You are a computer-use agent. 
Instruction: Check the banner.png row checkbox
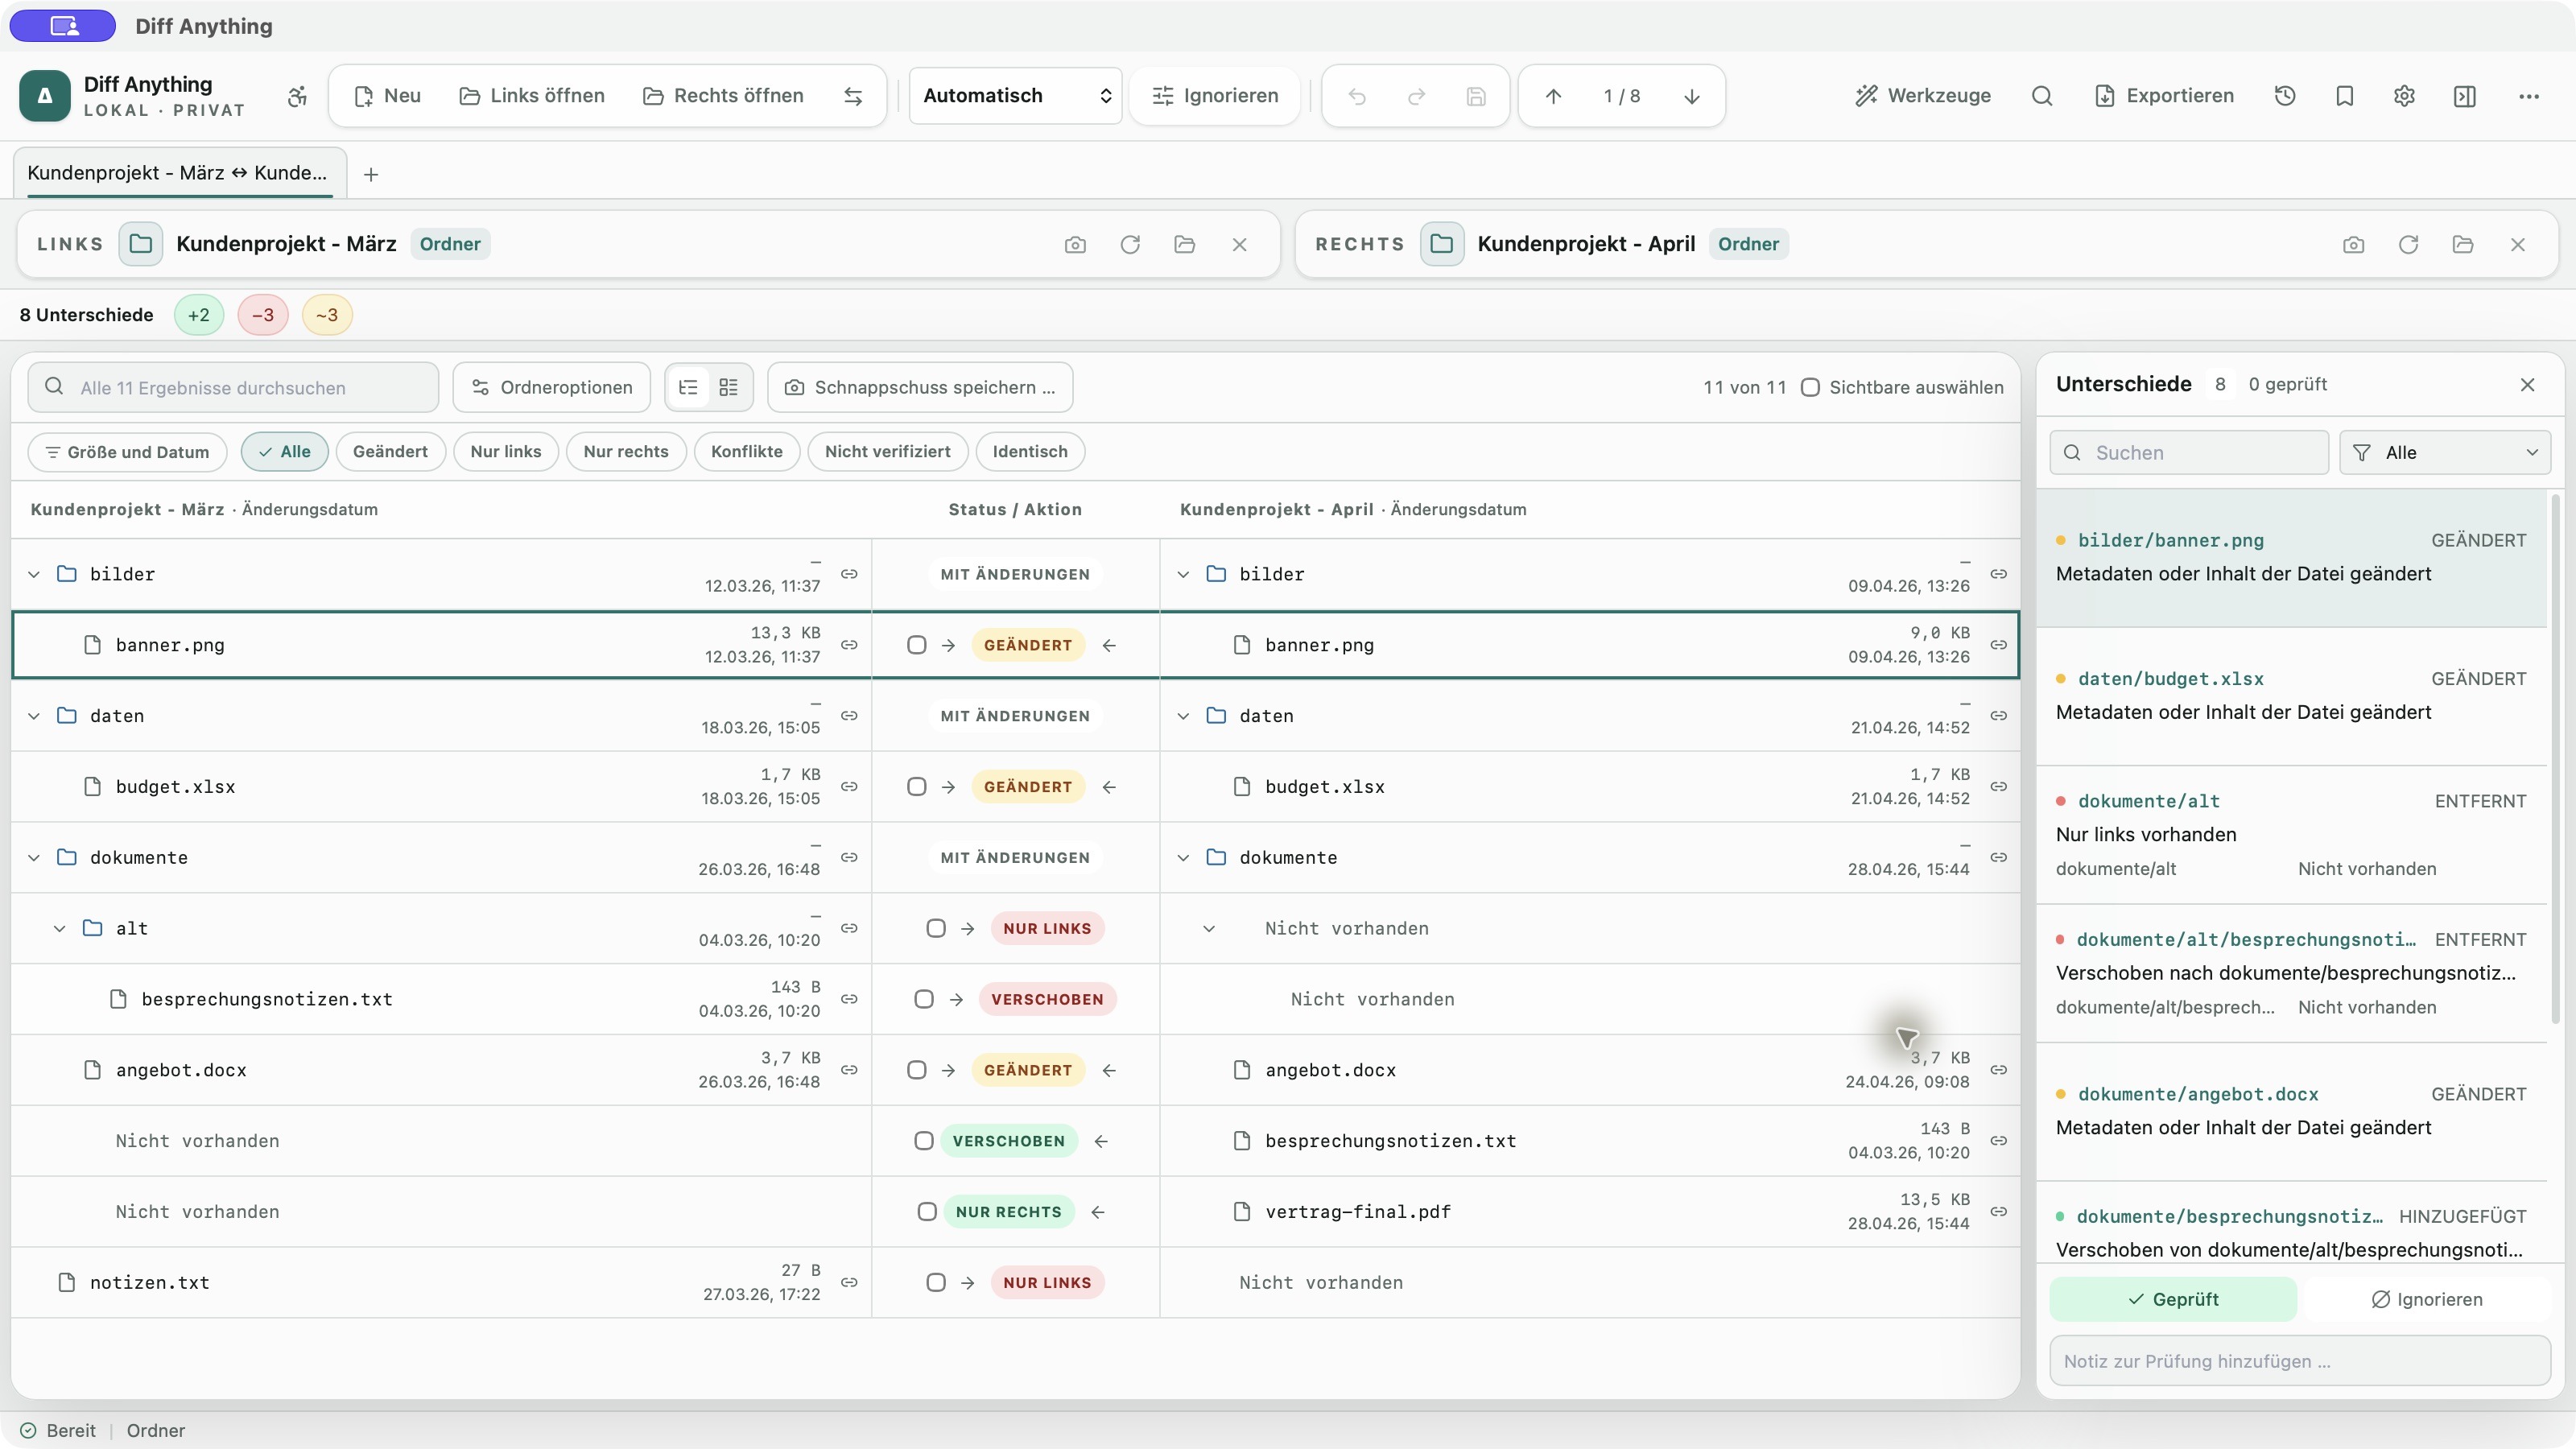[x=916, y=645]
